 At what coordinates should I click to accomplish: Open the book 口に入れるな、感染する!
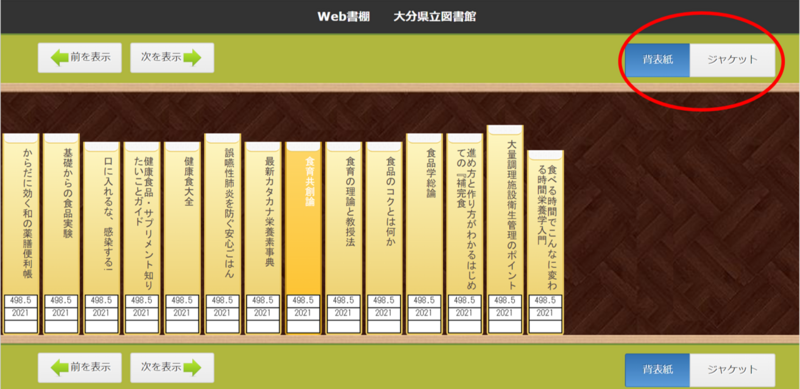coord(102,238)
